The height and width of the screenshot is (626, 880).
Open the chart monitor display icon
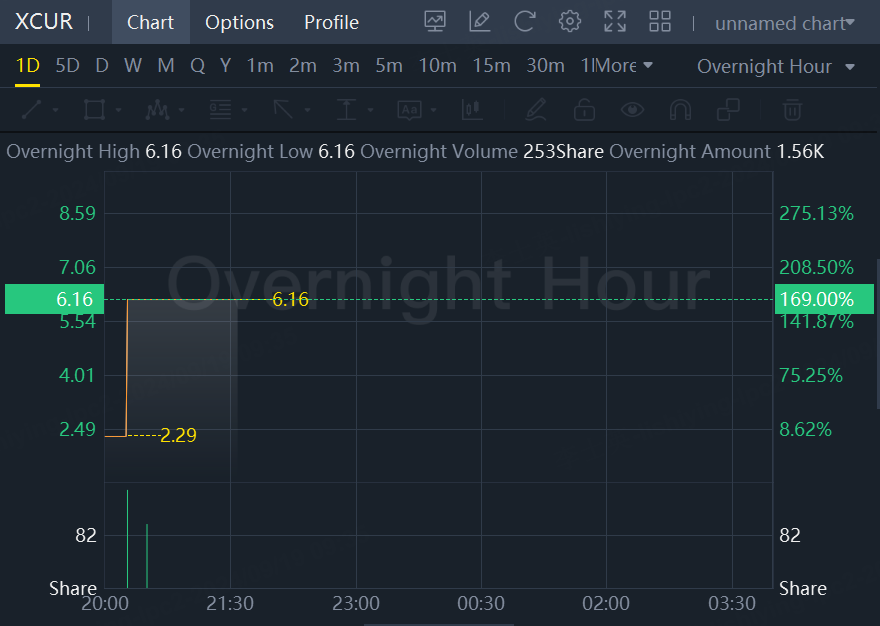click(435, 22)
